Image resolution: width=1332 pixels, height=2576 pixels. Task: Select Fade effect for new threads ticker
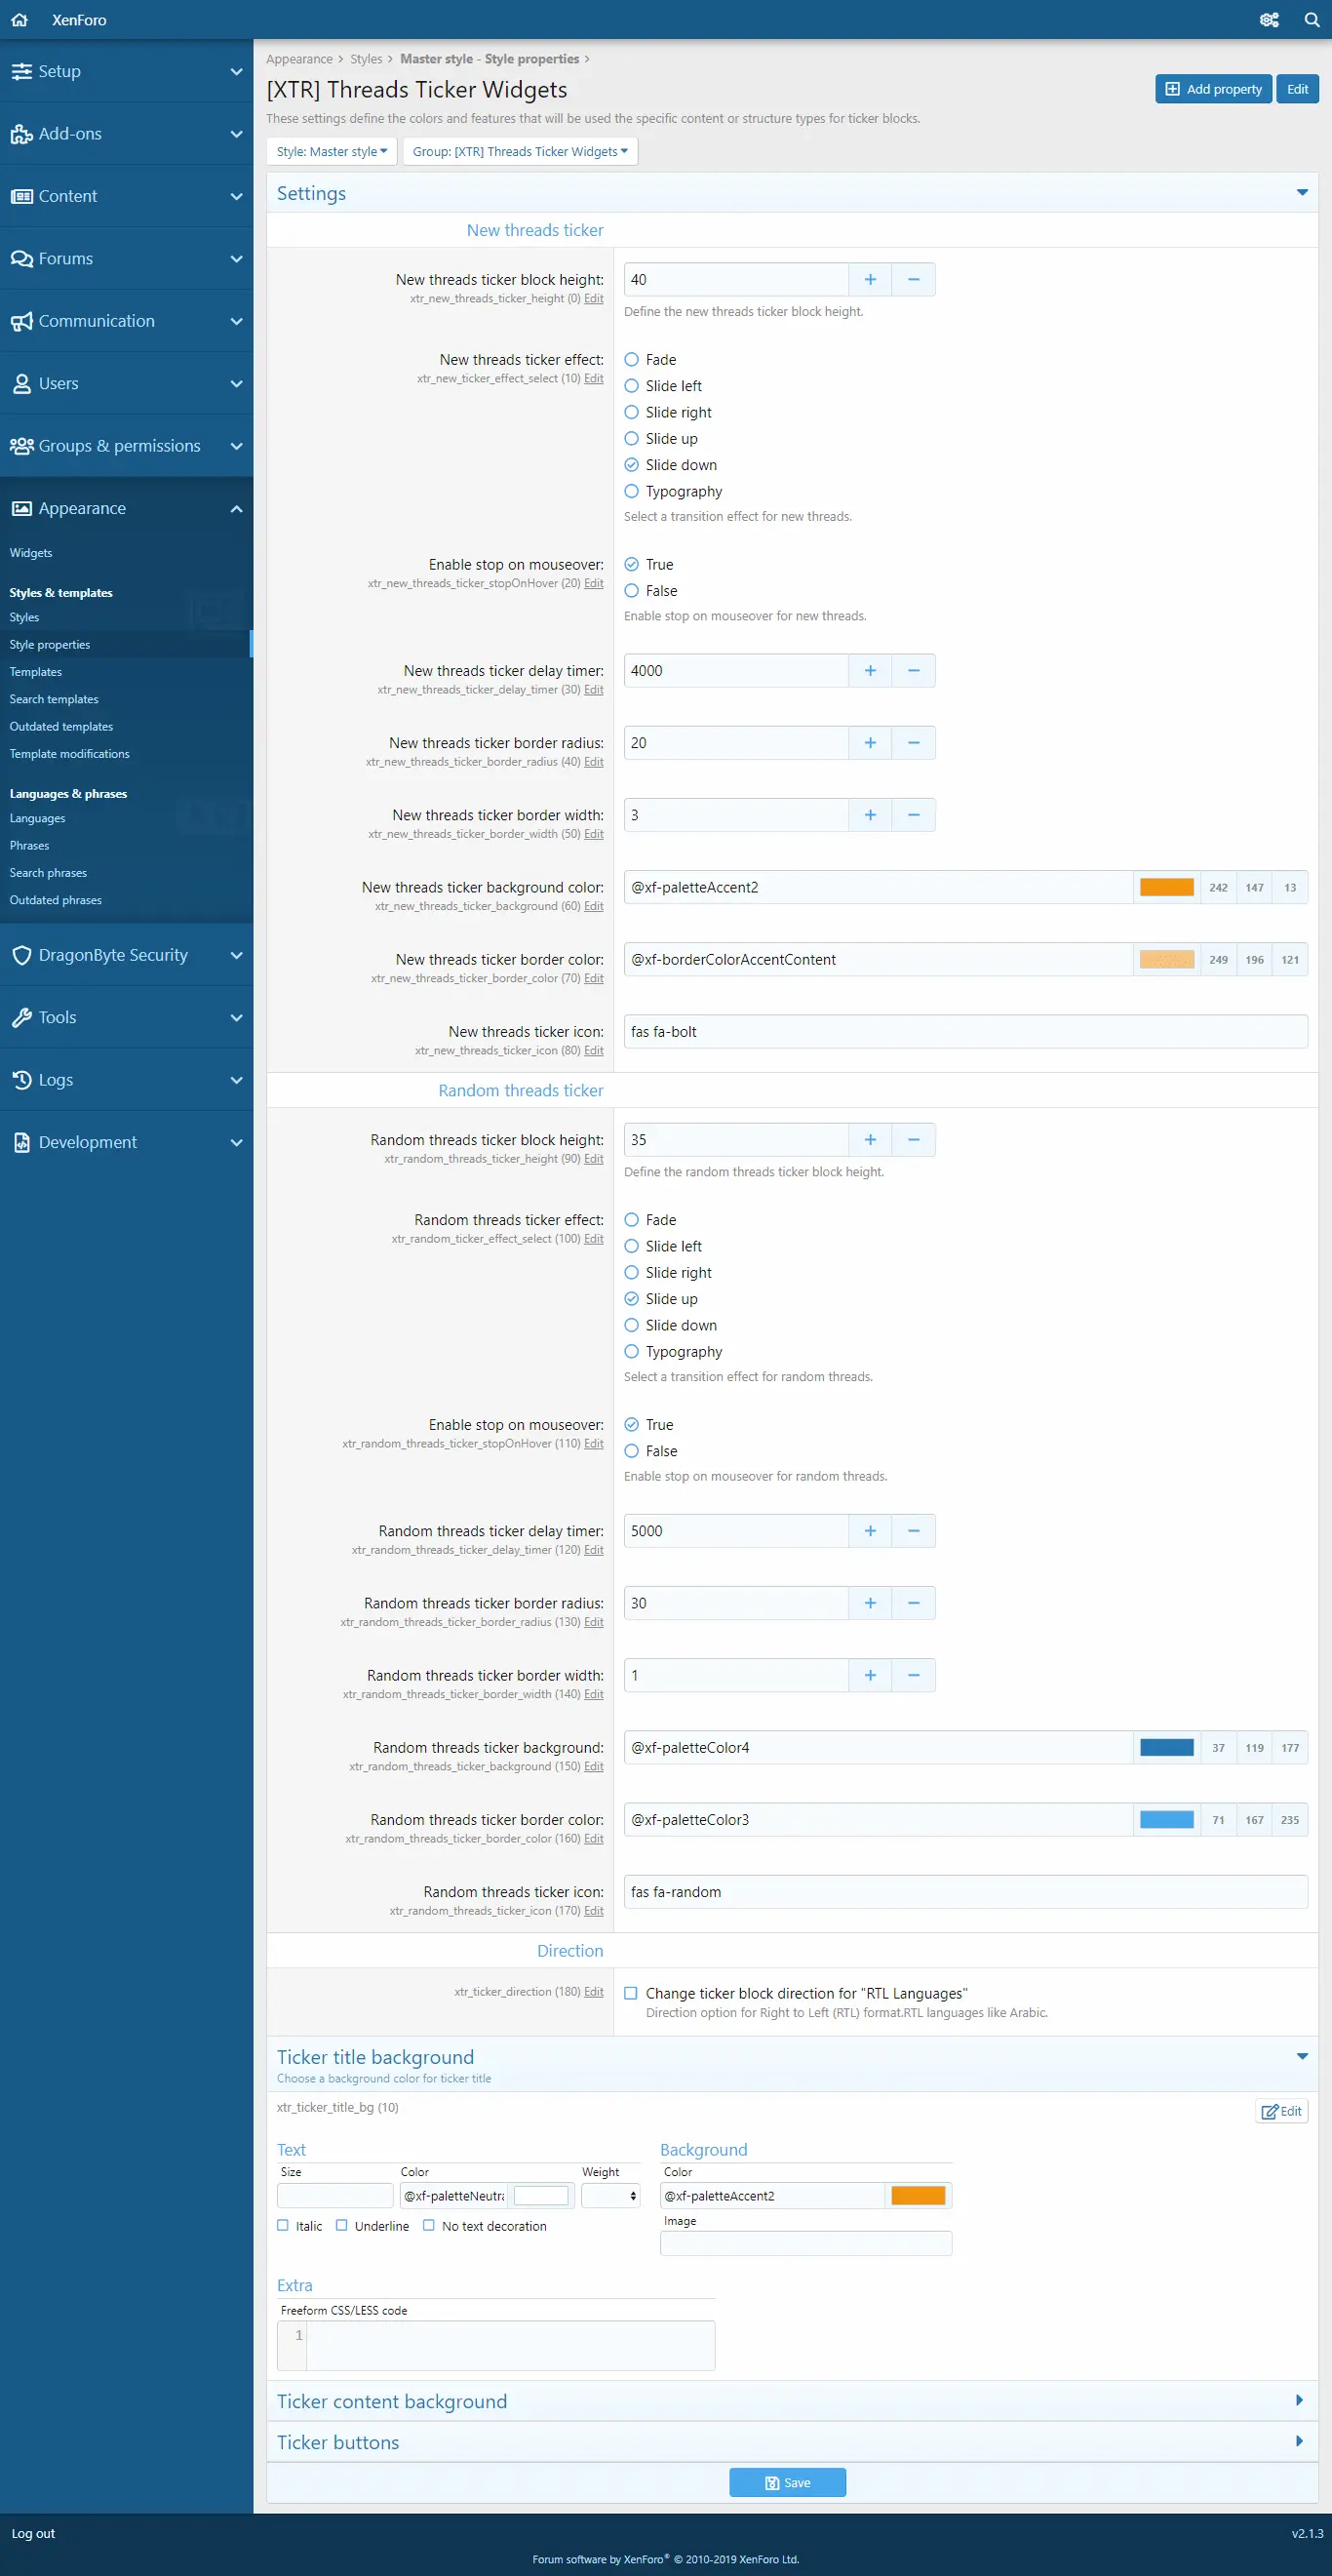point(631,360)
